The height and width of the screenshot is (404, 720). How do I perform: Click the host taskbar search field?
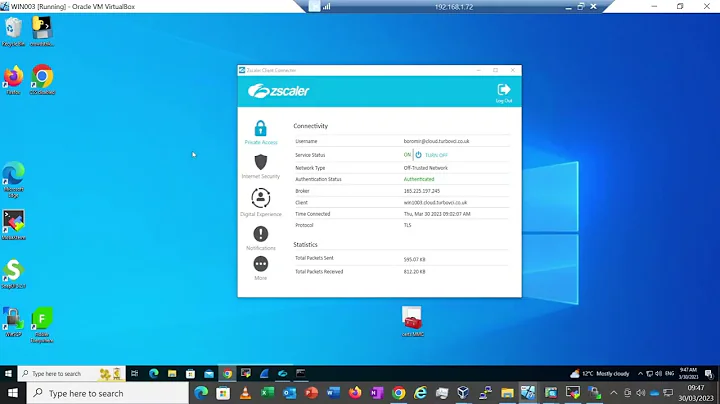(107, 393)
